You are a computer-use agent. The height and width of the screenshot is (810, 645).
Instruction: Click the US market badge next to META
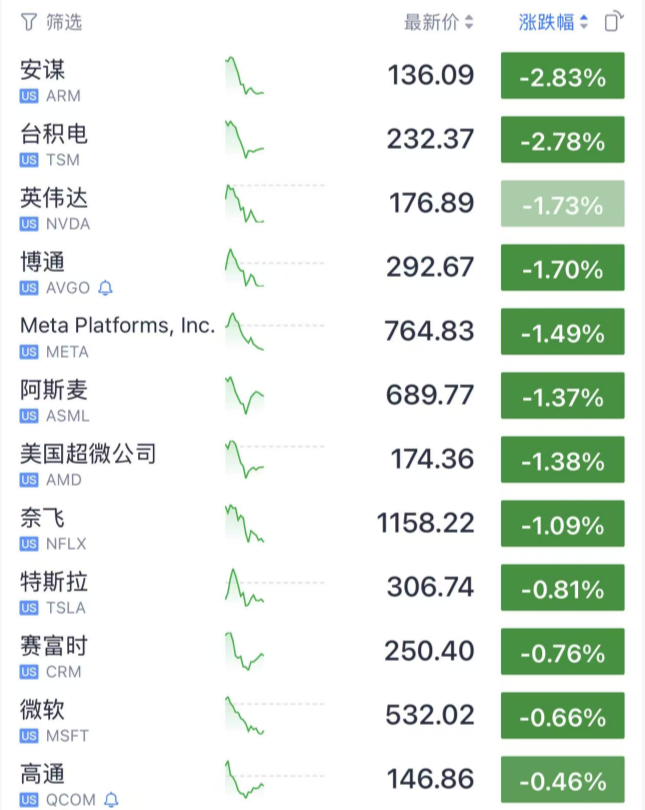click(30, 352)
